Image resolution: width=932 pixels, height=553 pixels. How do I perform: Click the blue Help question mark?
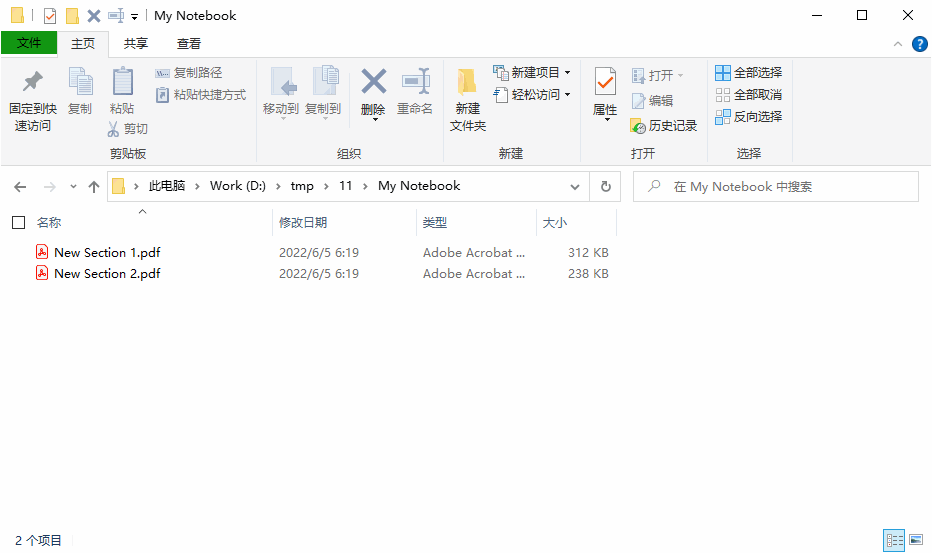point(920,44)
